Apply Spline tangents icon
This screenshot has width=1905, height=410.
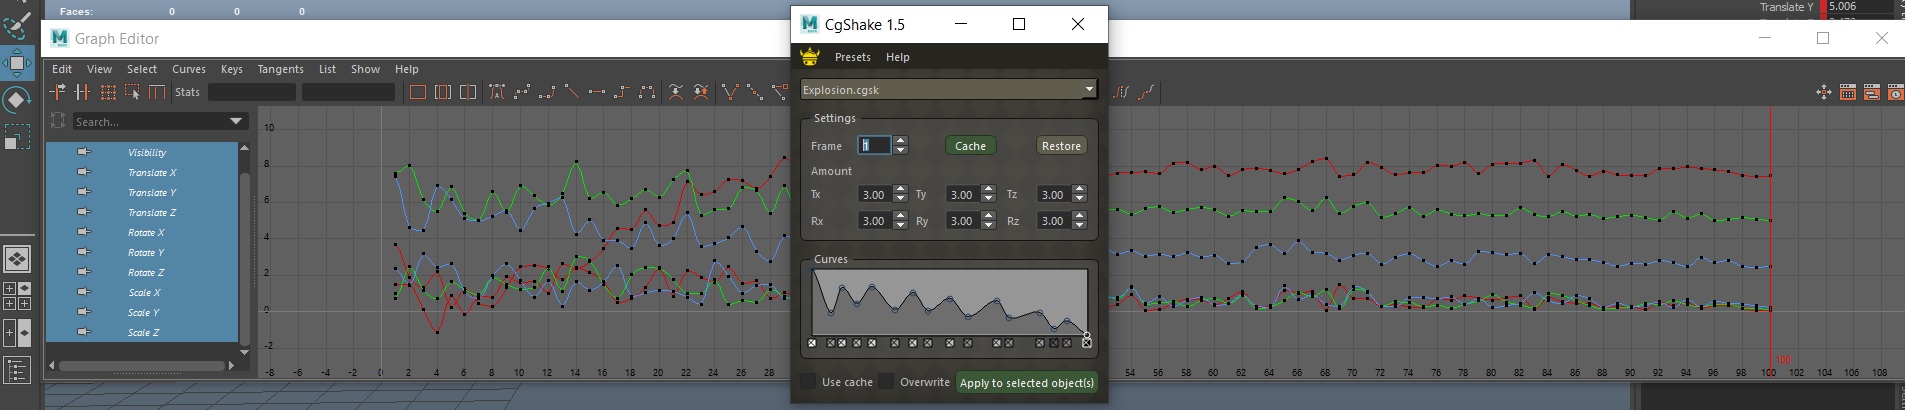(x=522, y=92)
